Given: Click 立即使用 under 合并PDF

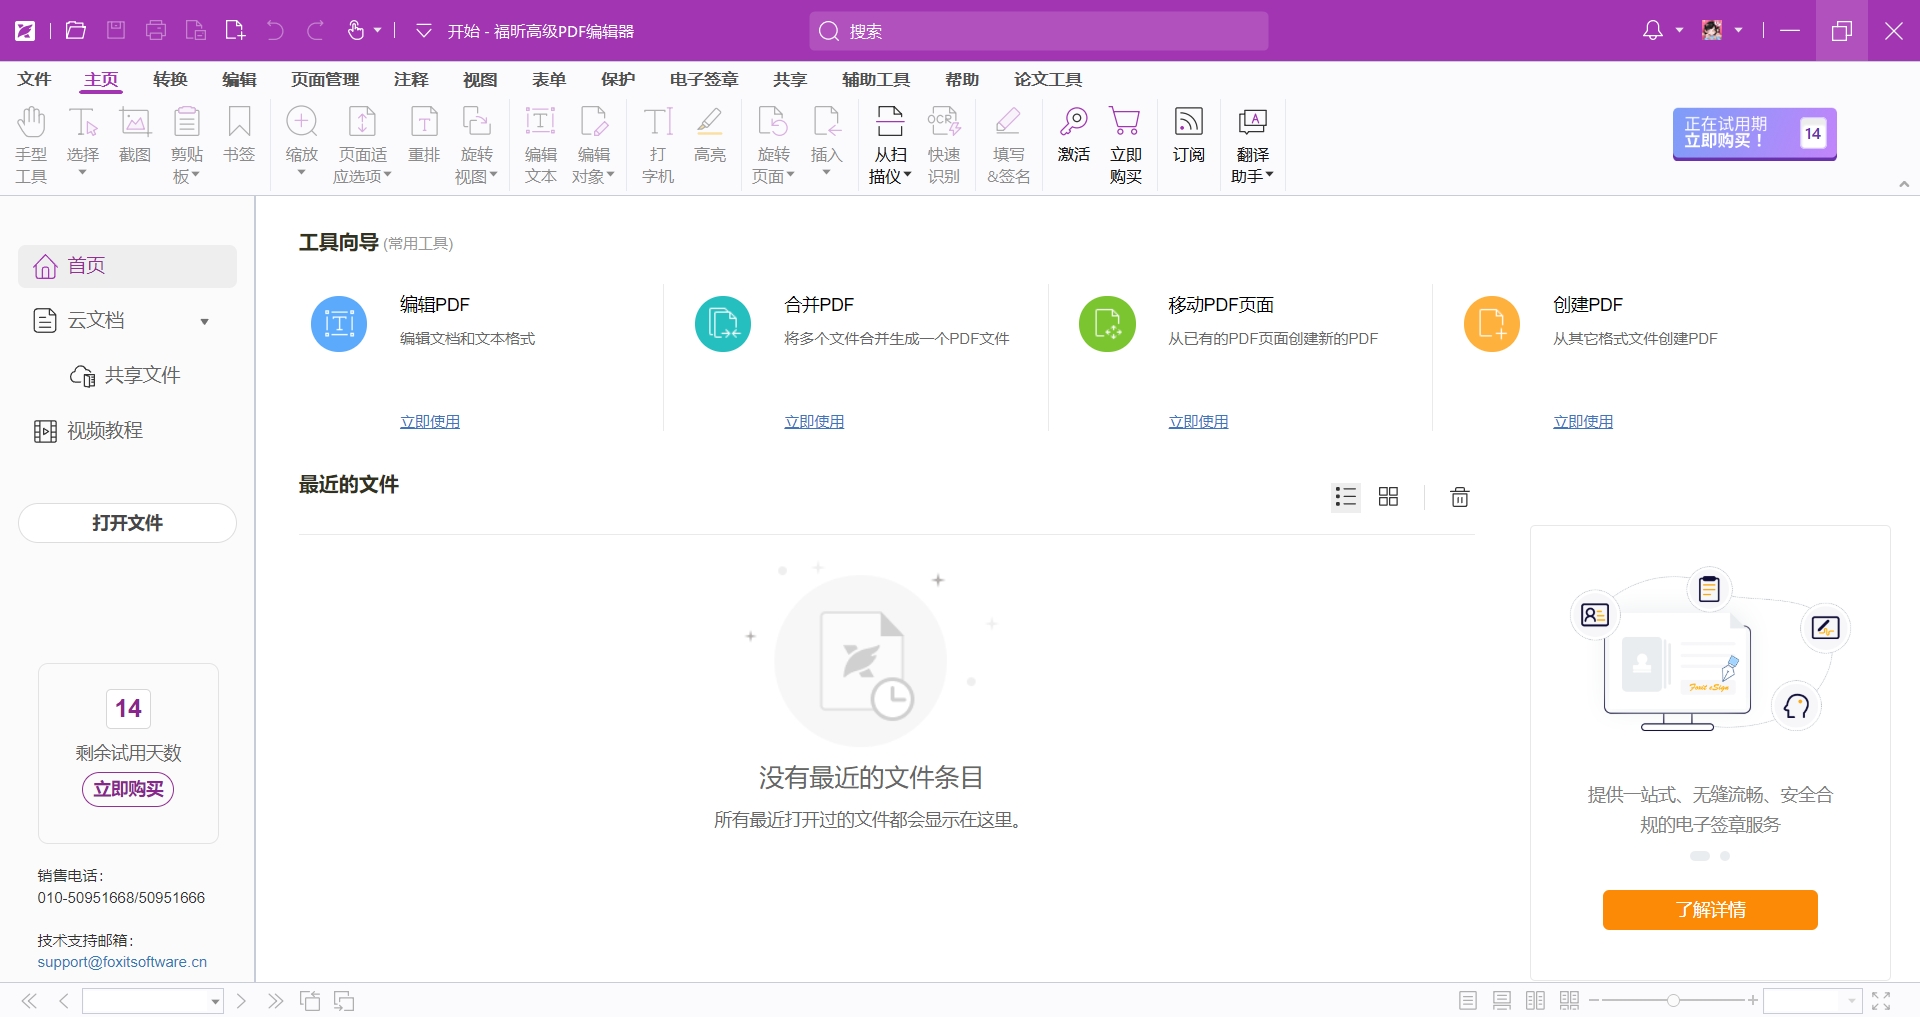Looking at the screenshot, I should tap(813, 421).
